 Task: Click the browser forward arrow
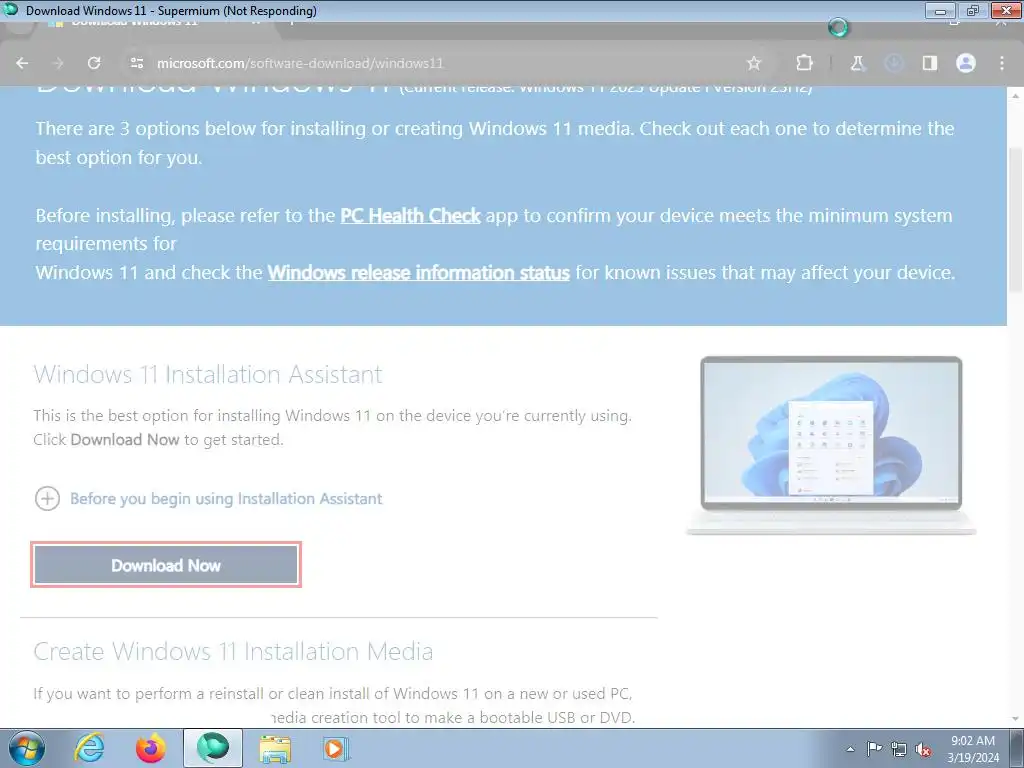[58, 63]
